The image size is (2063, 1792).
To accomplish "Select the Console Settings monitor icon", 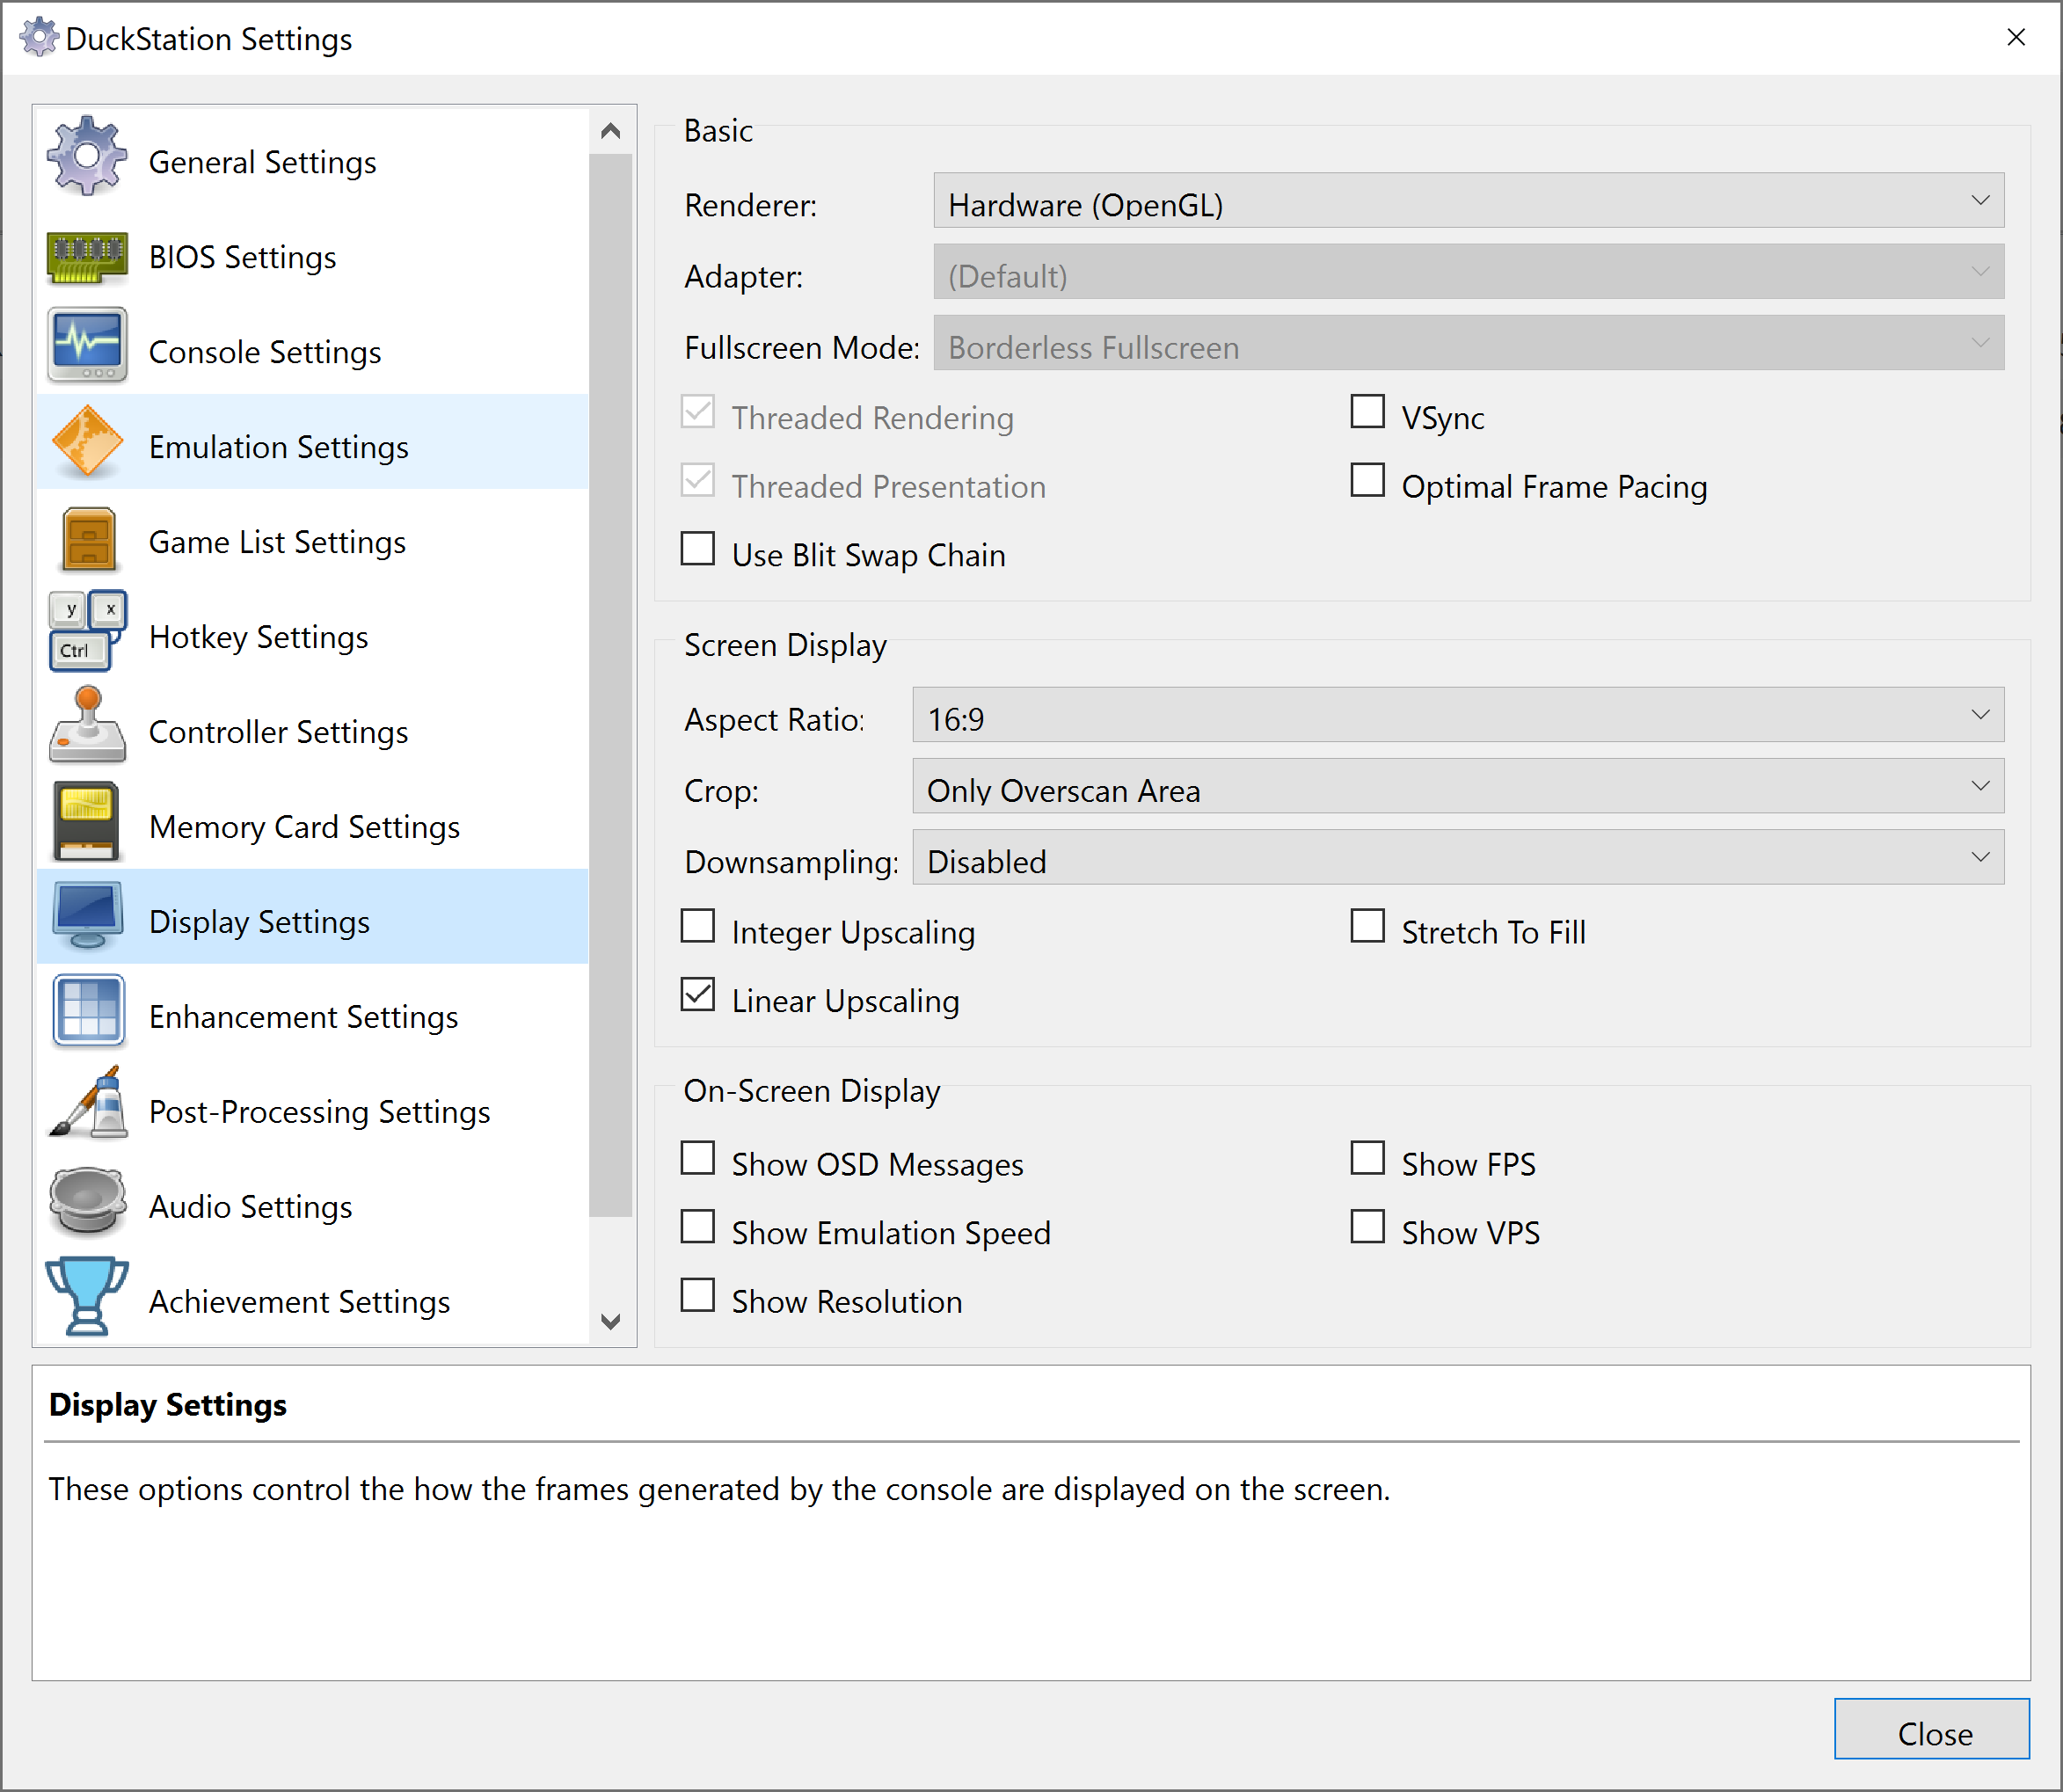I will pos(87,346).
